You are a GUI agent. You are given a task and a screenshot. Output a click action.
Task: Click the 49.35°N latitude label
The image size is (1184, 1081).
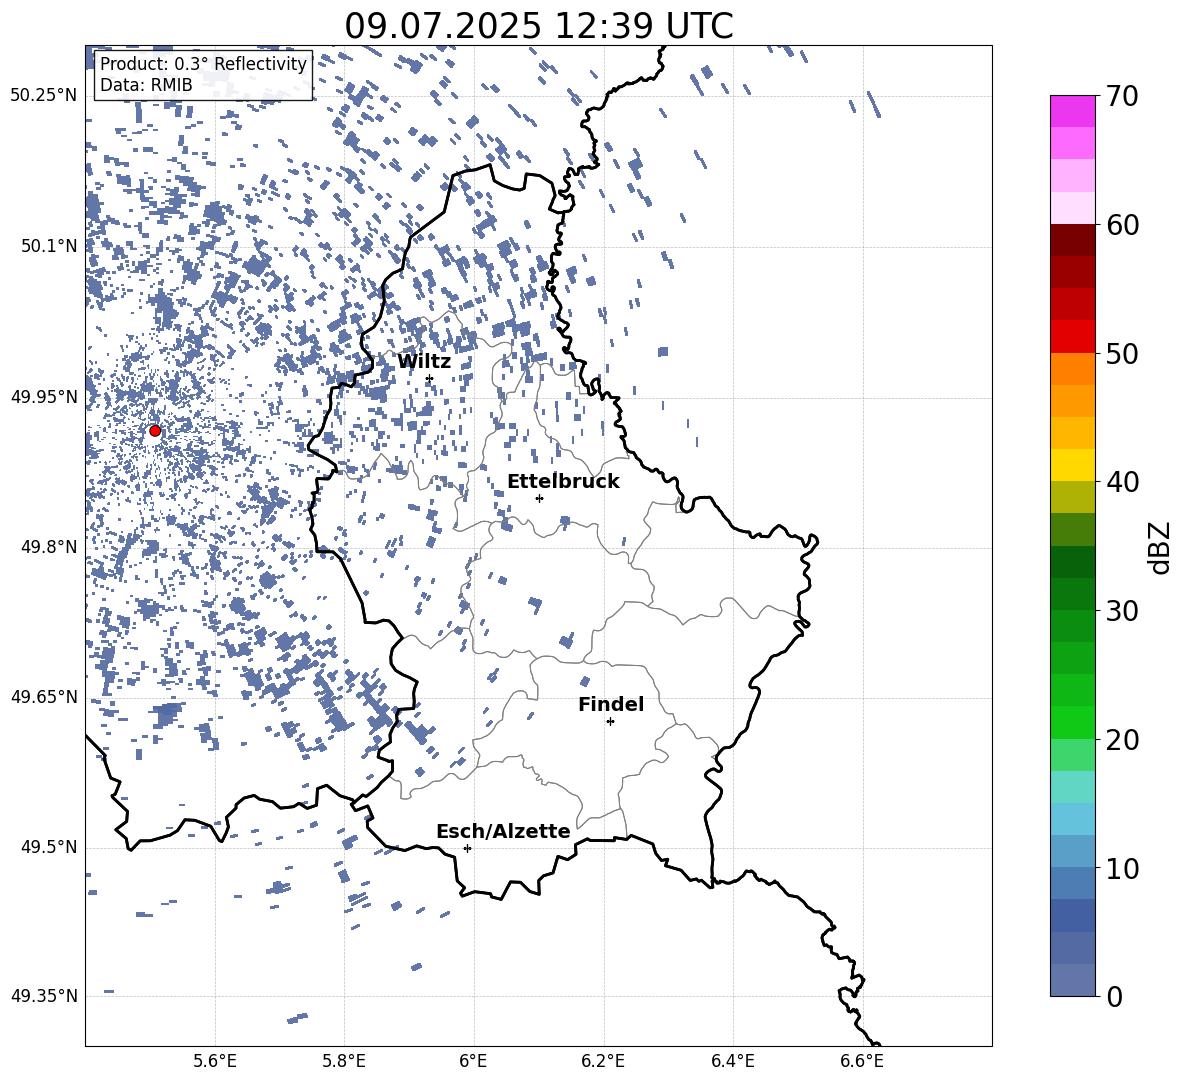click(44, 996)
